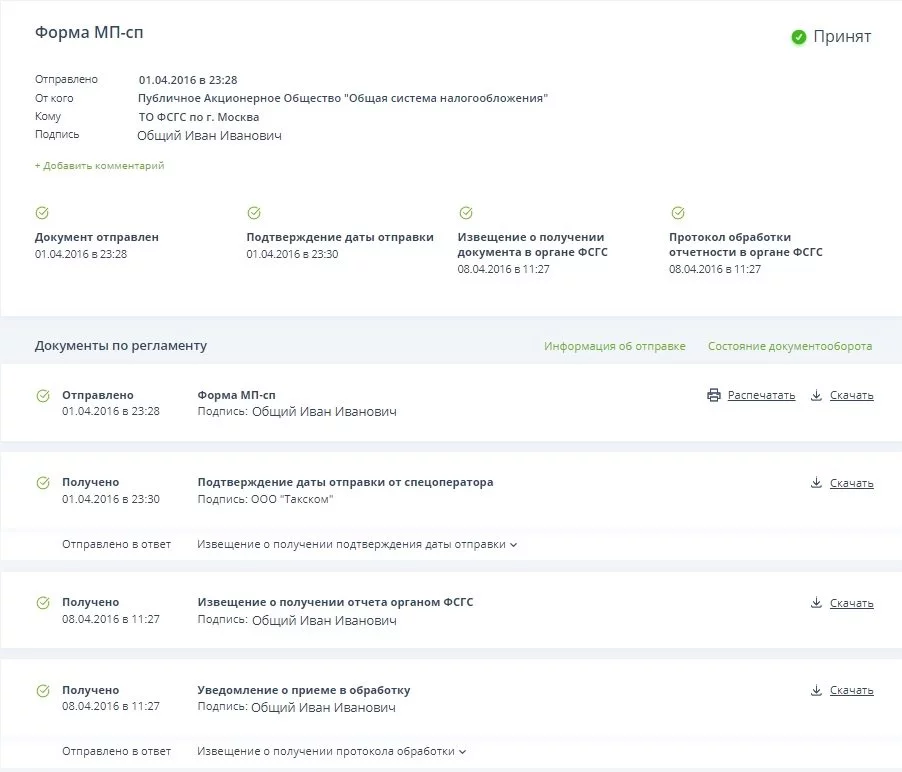The image size is (902, 772).
Task: Select Форма МП-сп document title in list
Action: [x=235, y=395]
